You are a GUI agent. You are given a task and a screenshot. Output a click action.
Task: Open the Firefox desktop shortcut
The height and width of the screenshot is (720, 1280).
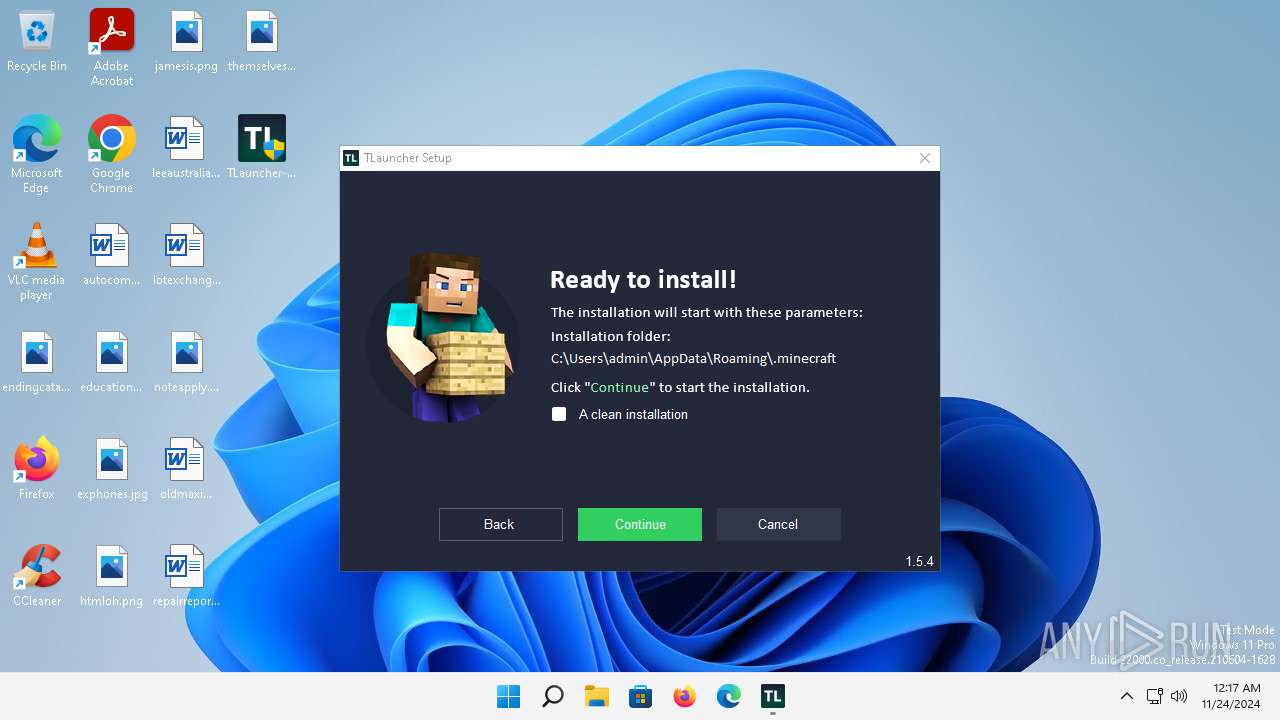click(37, 469)
